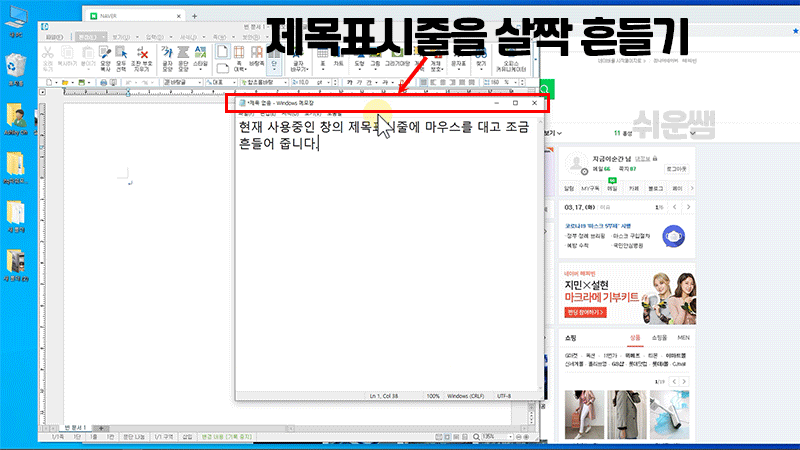Click the landscape page orientation icon
This screenshot has width=800, height=450.
(x=222, y=68)
